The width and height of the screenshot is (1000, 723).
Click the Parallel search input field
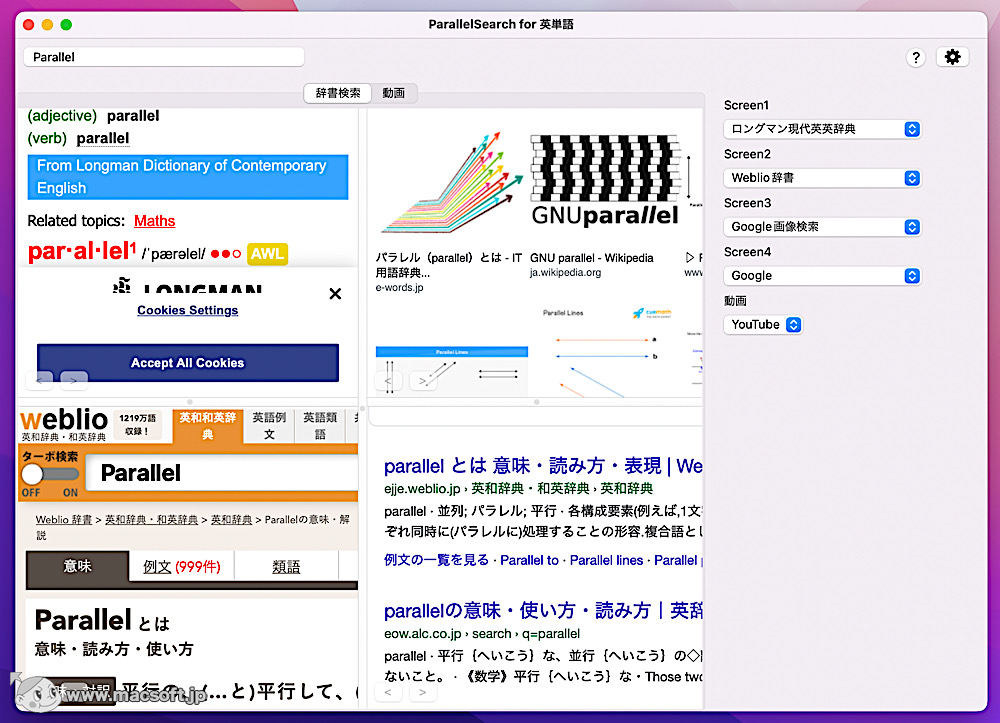[163, 57]
